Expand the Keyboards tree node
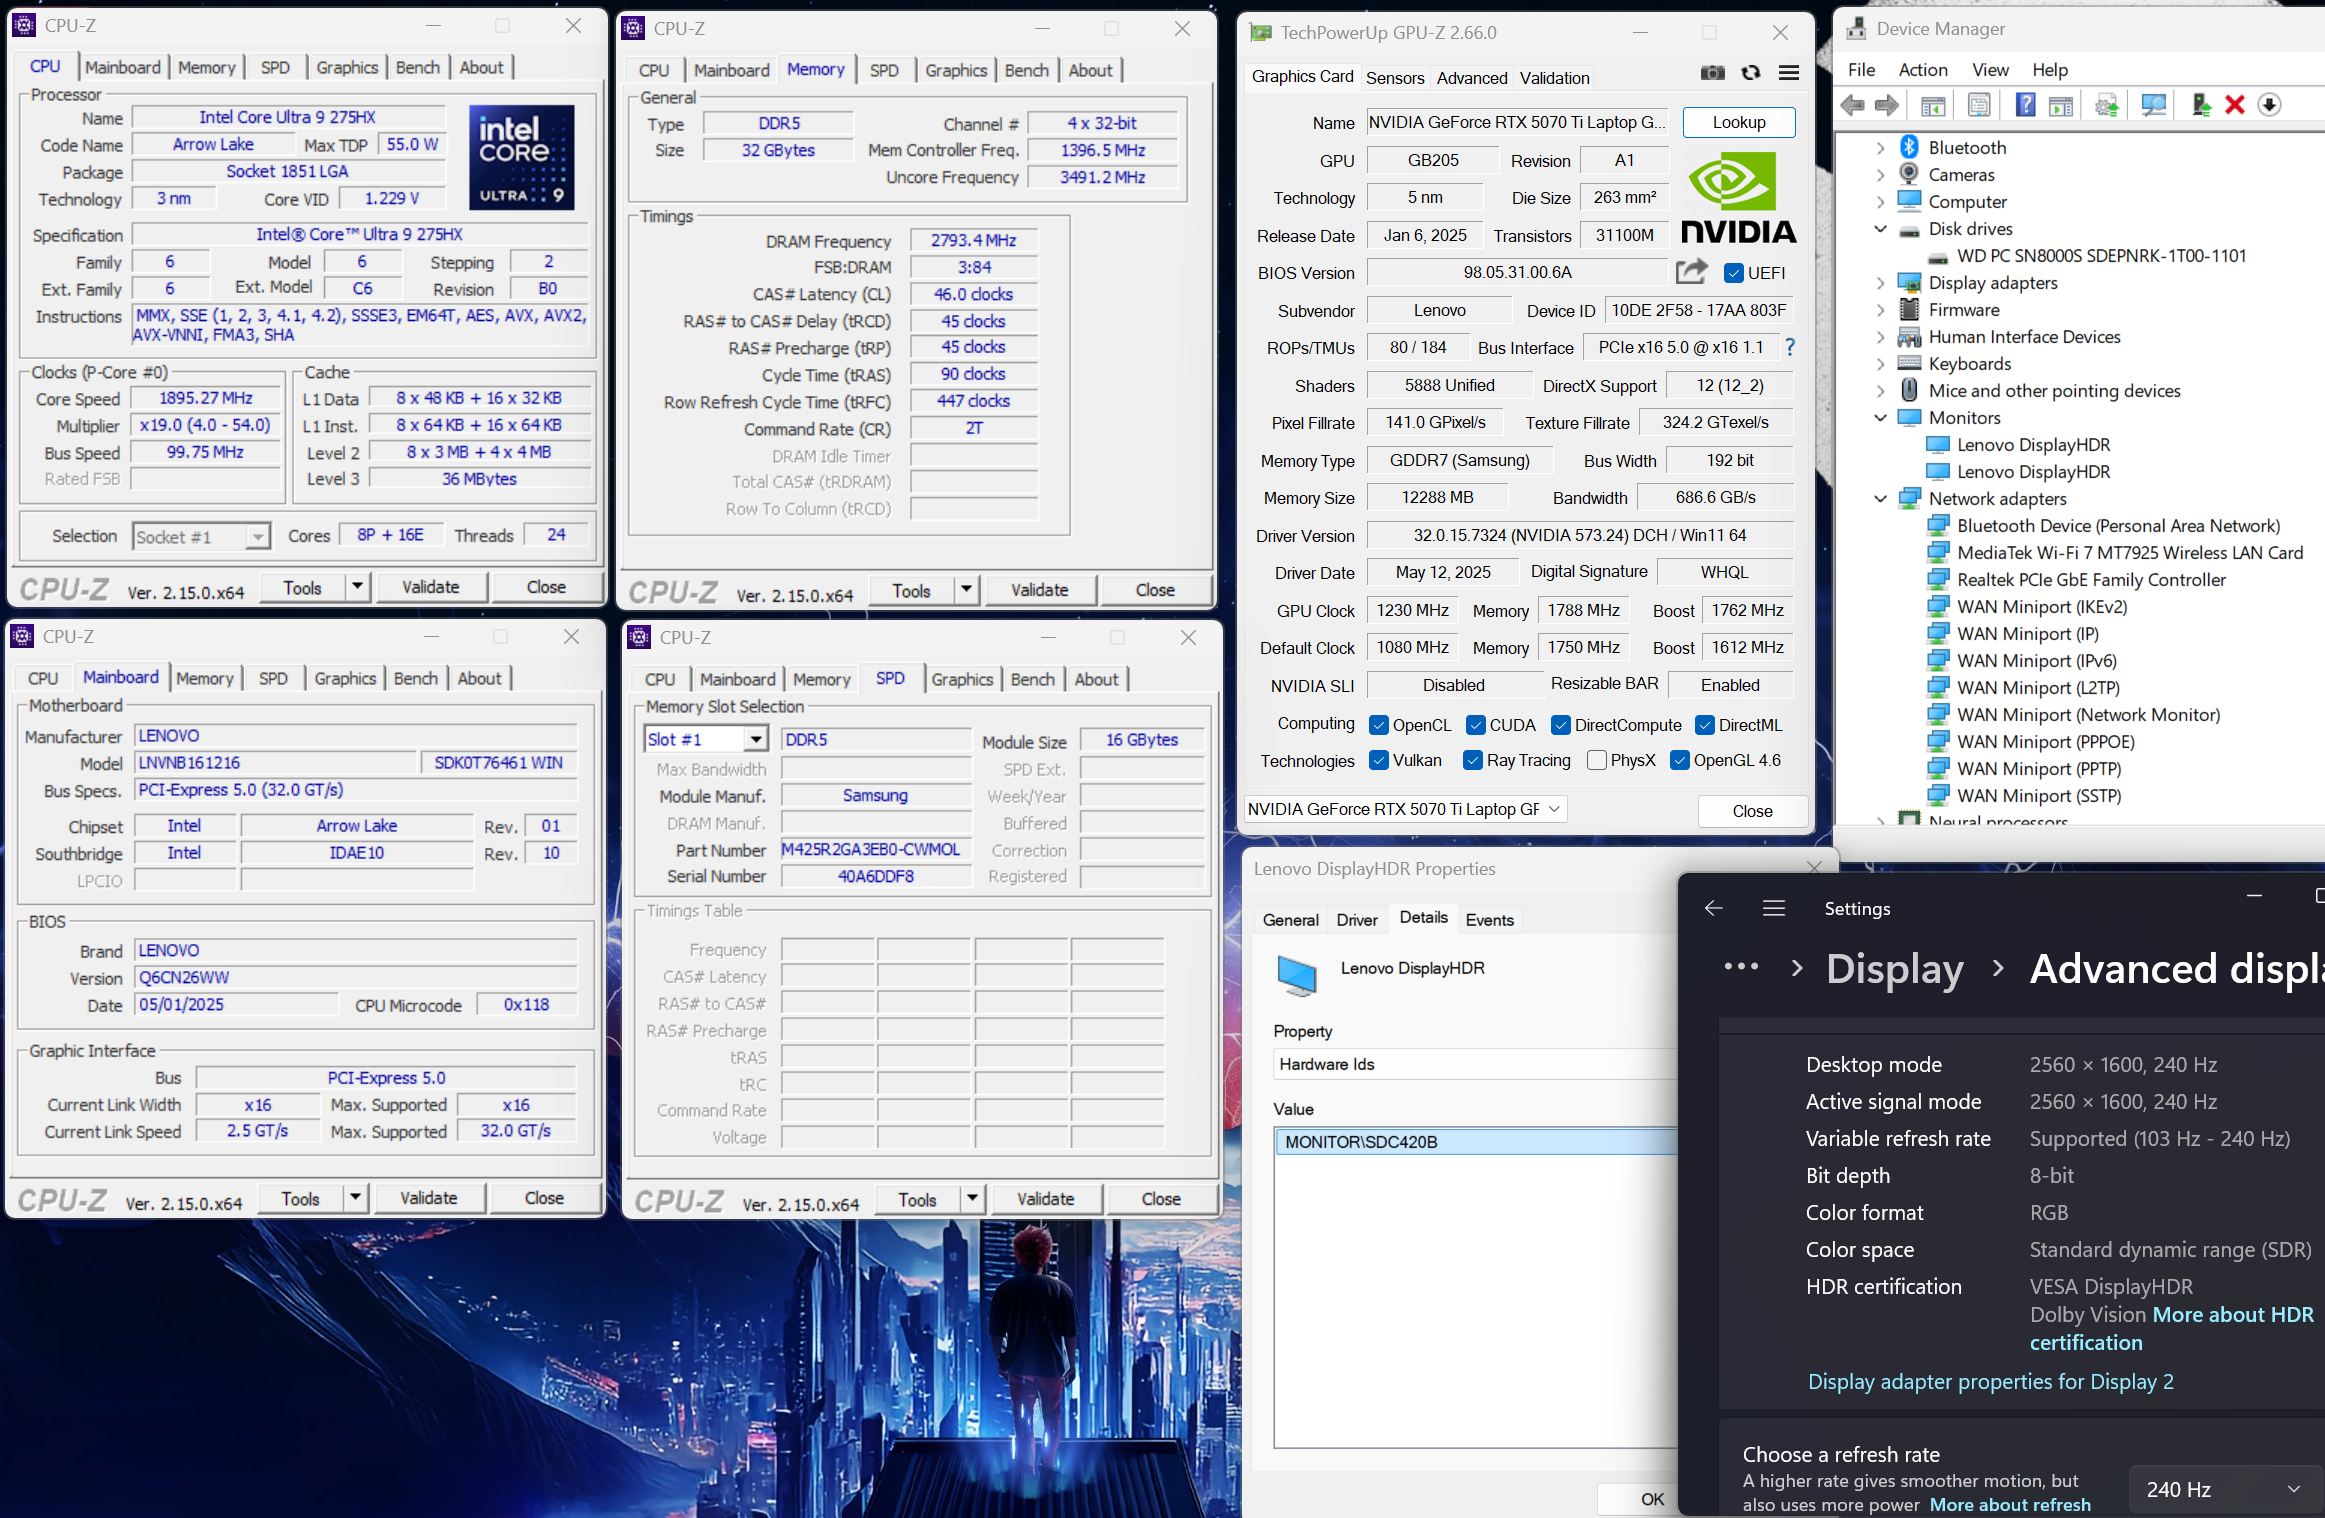This screenshot has height=1518, width=2325. pos(1880,364)
